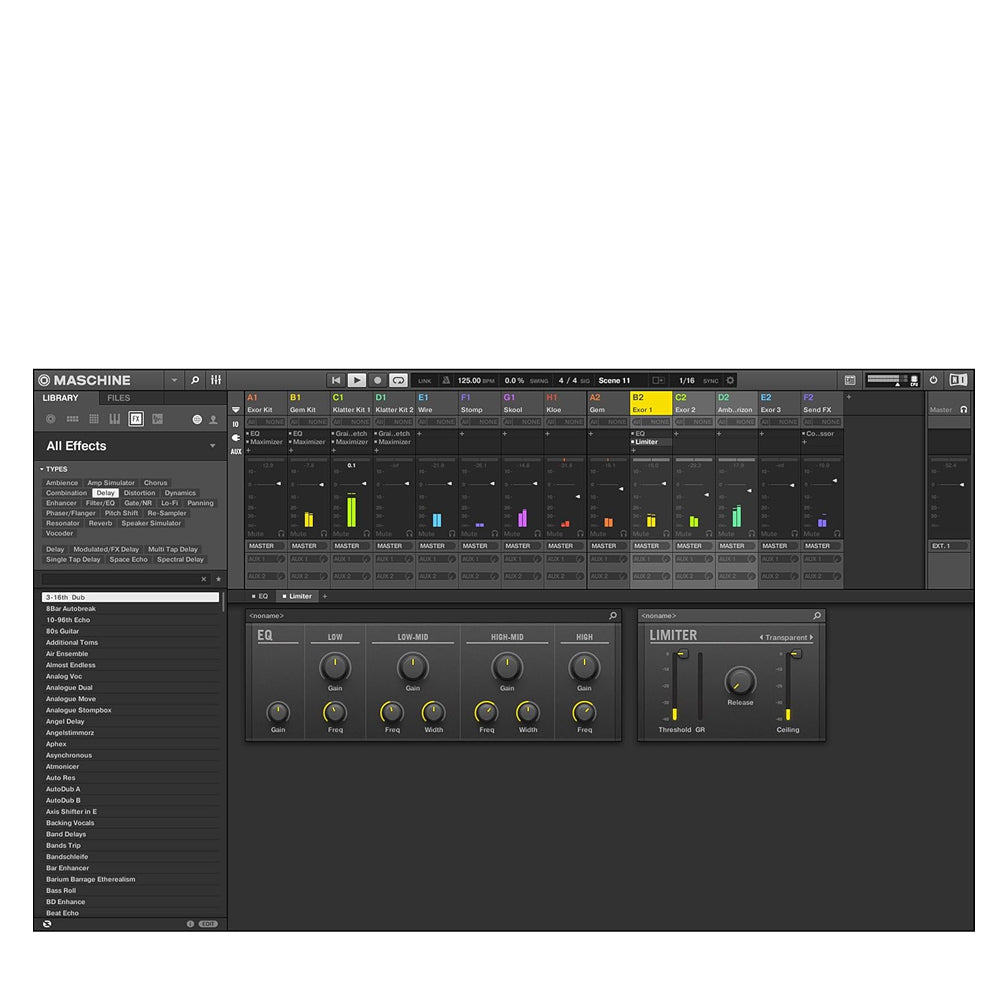1000x1000 pixels.
Task: Select the Reverb type tag
Action: [100, 523]
